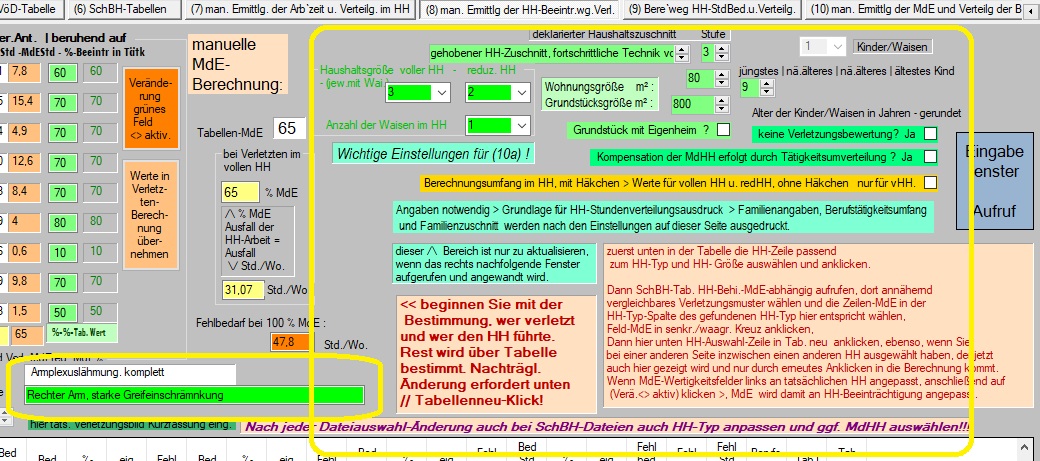Screen dimensions: 1040x461
Task: Click 'Wichtige Einstellungen für (10a) !' label
Action: [433, 154]
